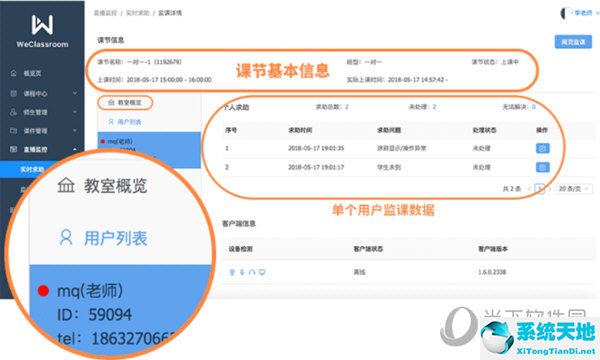Click the 求助时间 column header

300,130
